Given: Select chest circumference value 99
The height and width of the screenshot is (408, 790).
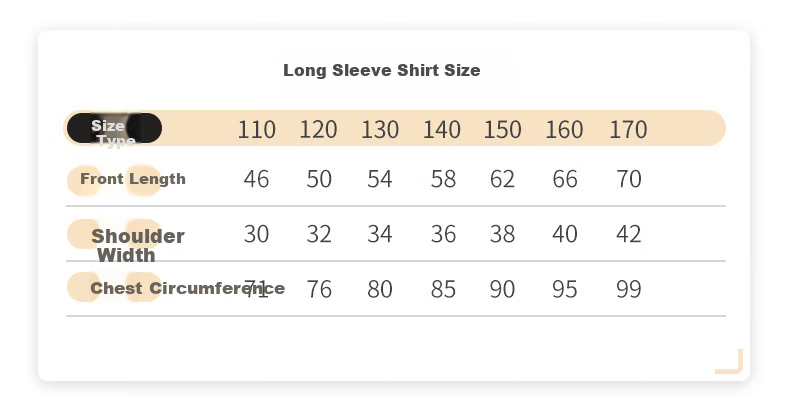Looking at the screenshot, I should click(629, 289).
